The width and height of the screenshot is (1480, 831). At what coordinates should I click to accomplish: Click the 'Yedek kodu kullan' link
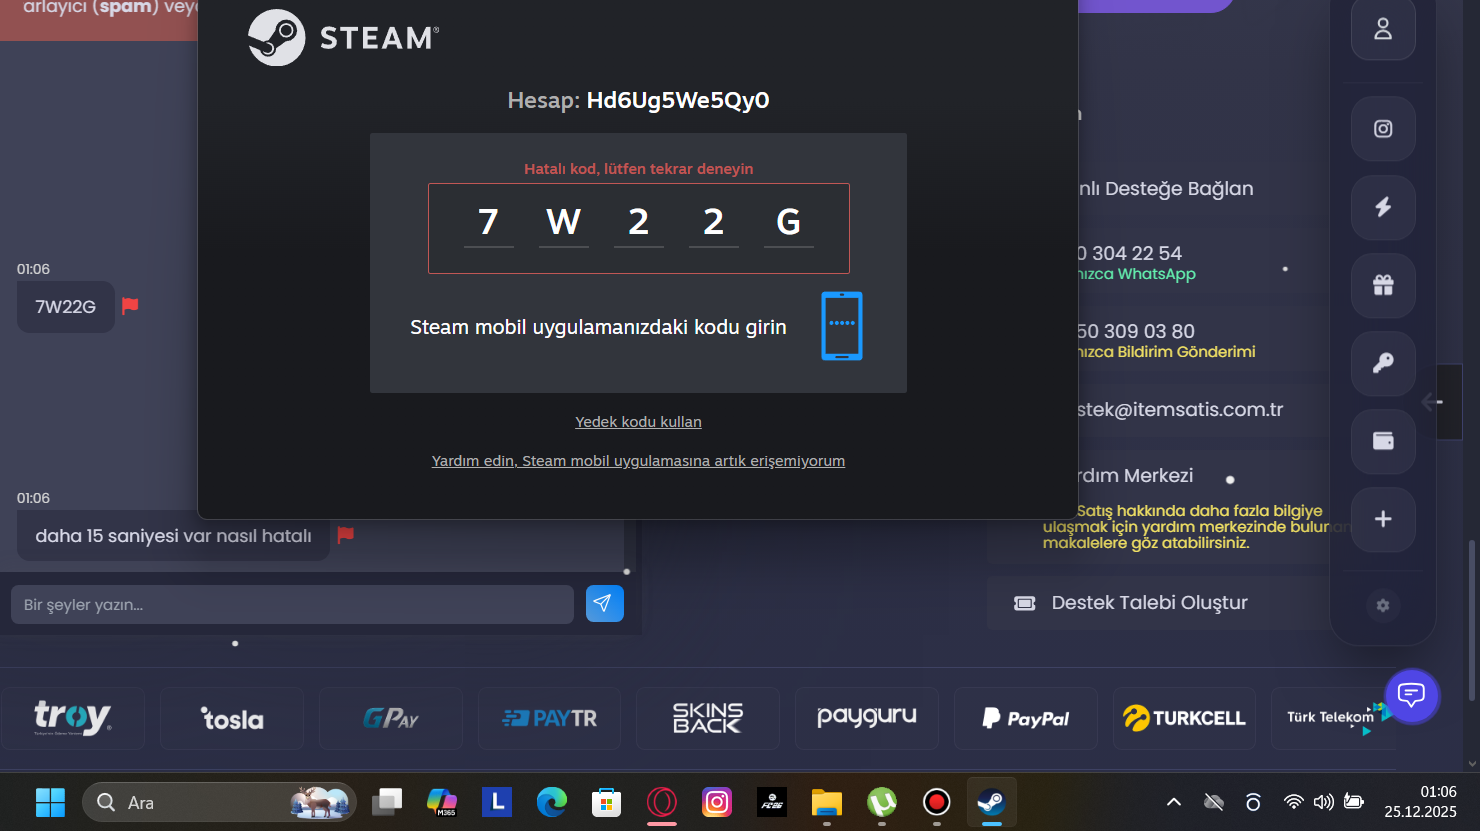638,422
